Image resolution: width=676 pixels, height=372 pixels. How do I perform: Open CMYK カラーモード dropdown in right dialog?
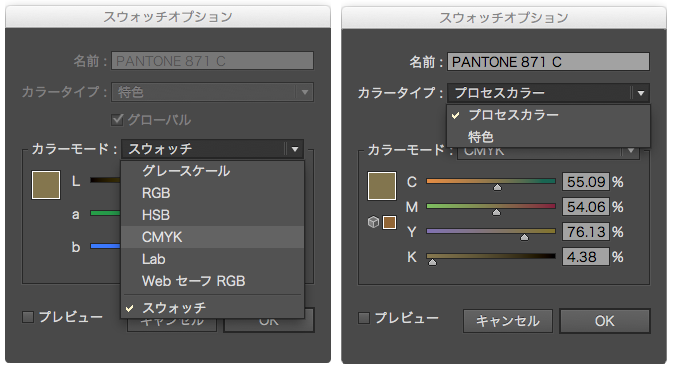[548, 152]
